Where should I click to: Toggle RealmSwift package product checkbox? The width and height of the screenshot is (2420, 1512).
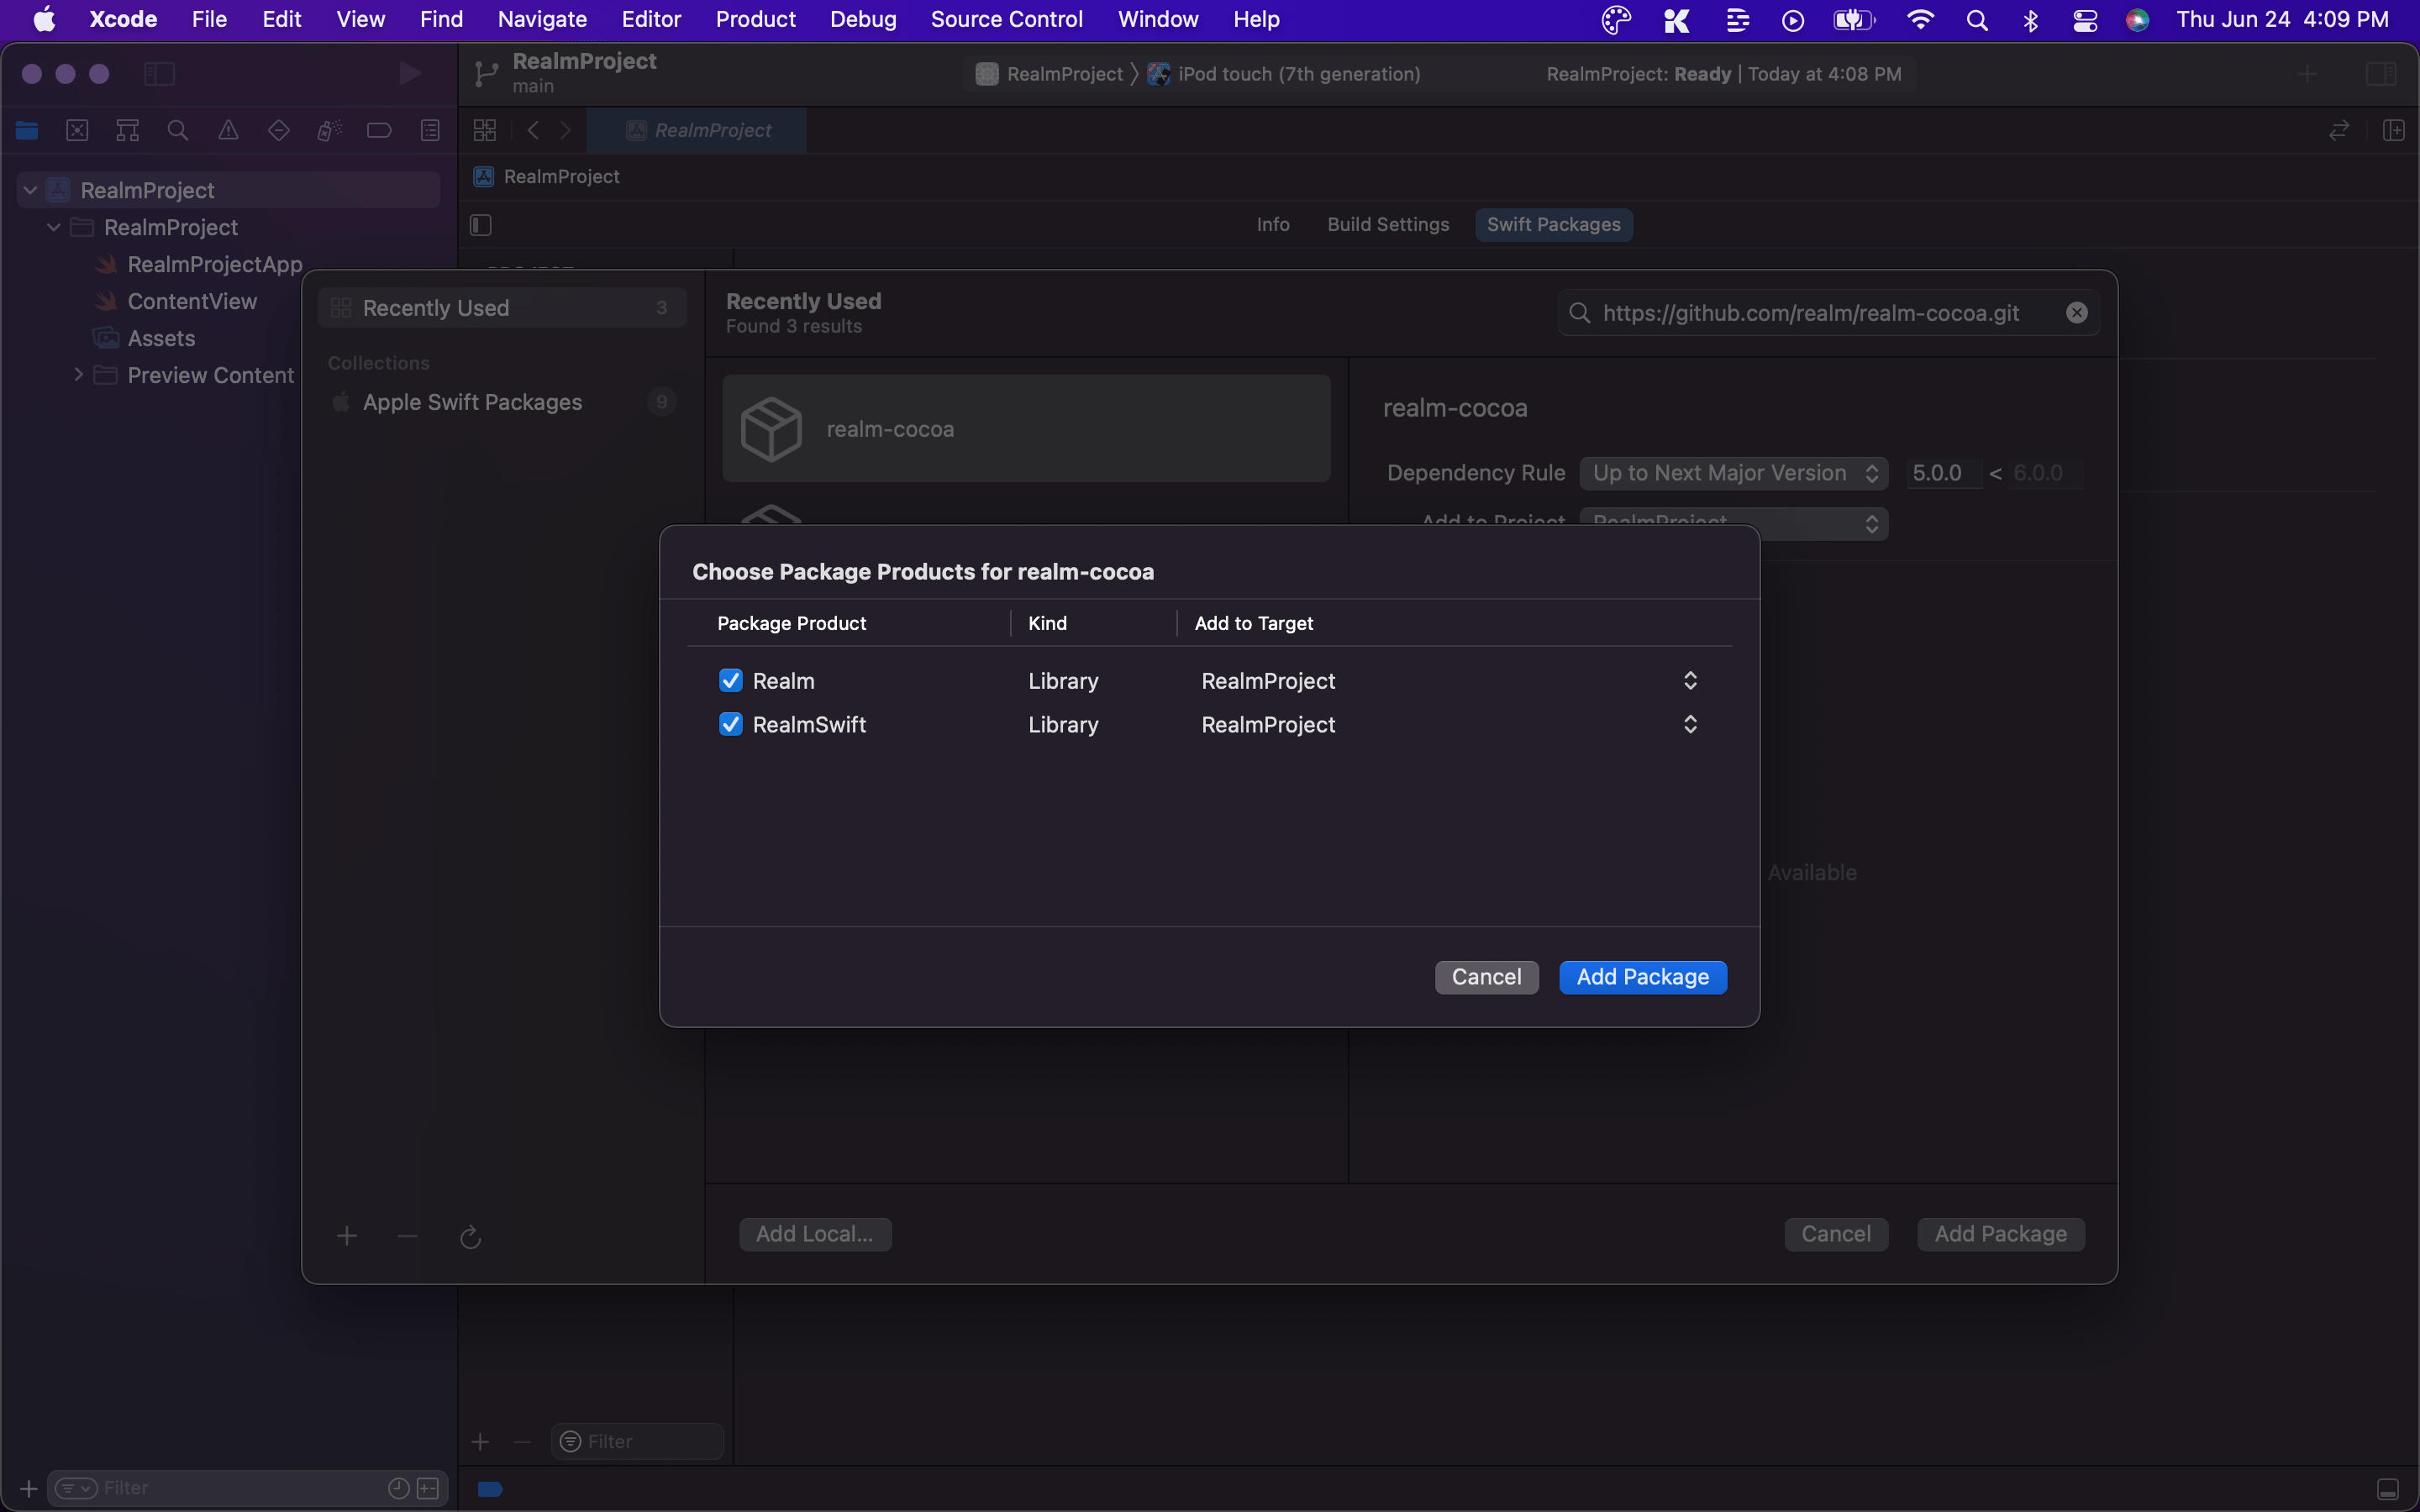point(730,723)
